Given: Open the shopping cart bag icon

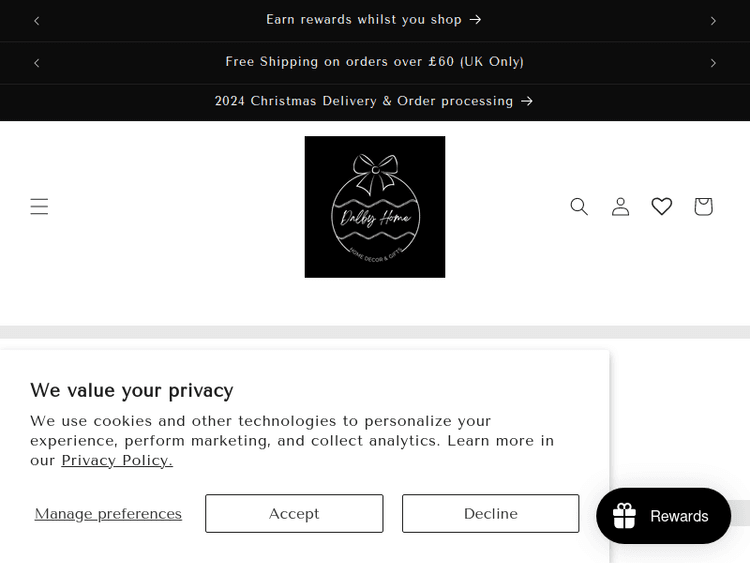Looking at the screenshot, I should (x=703, y=206).
